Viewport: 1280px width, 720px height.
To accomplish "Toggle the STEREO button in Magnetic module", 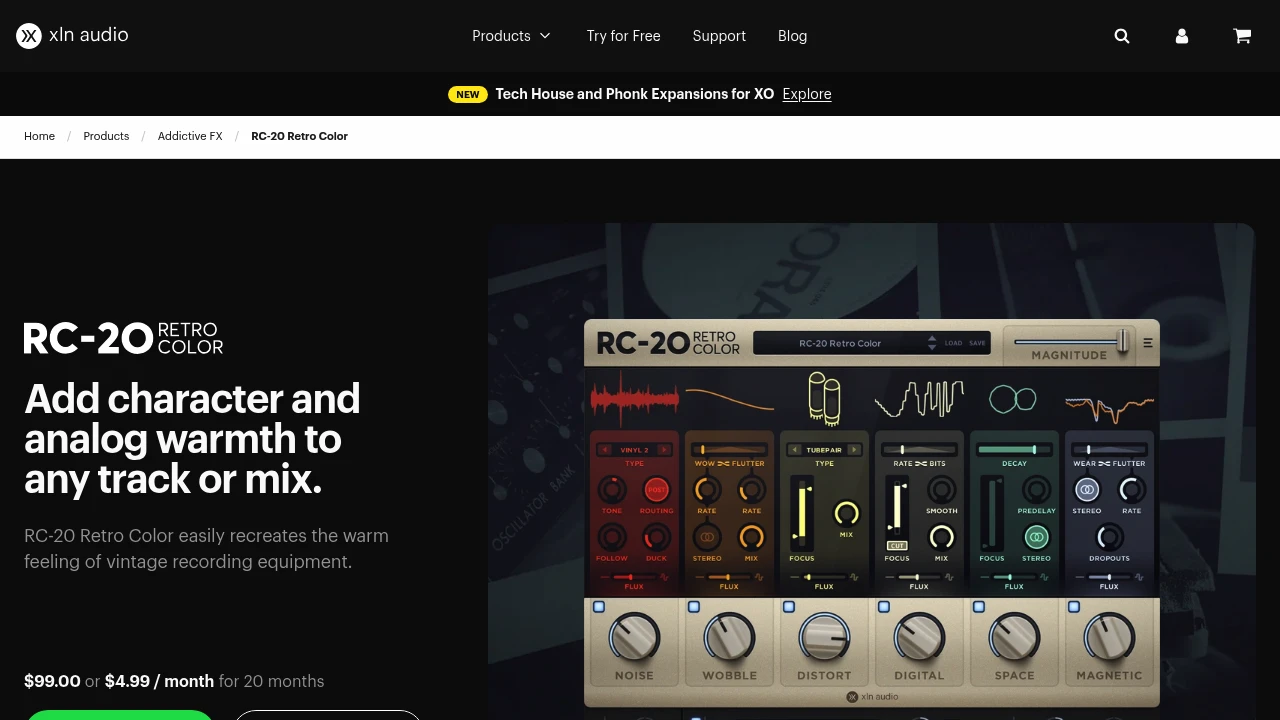I will pos(1087,489).
